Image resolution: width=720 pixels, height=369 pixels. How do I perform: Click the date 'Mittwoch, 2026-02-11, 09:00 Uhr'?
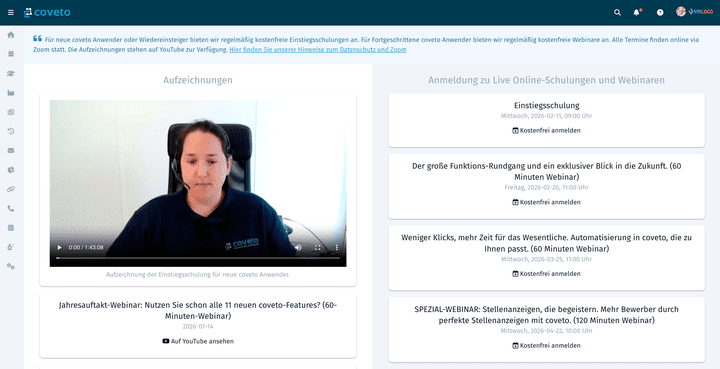pyautogui.click(x=546, y=116)
